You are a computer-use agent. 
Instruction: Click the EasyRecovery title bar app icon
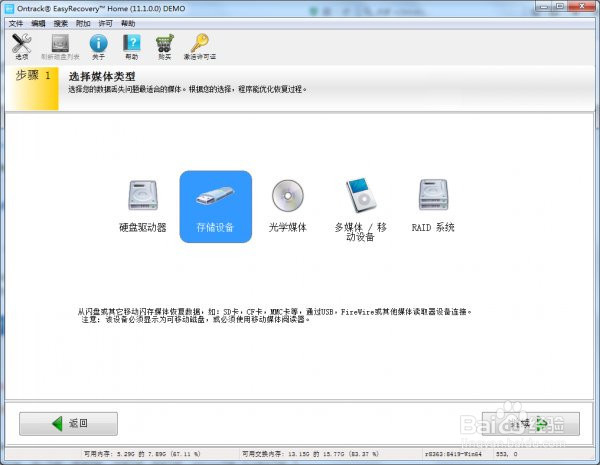click(x=8, y=8)
